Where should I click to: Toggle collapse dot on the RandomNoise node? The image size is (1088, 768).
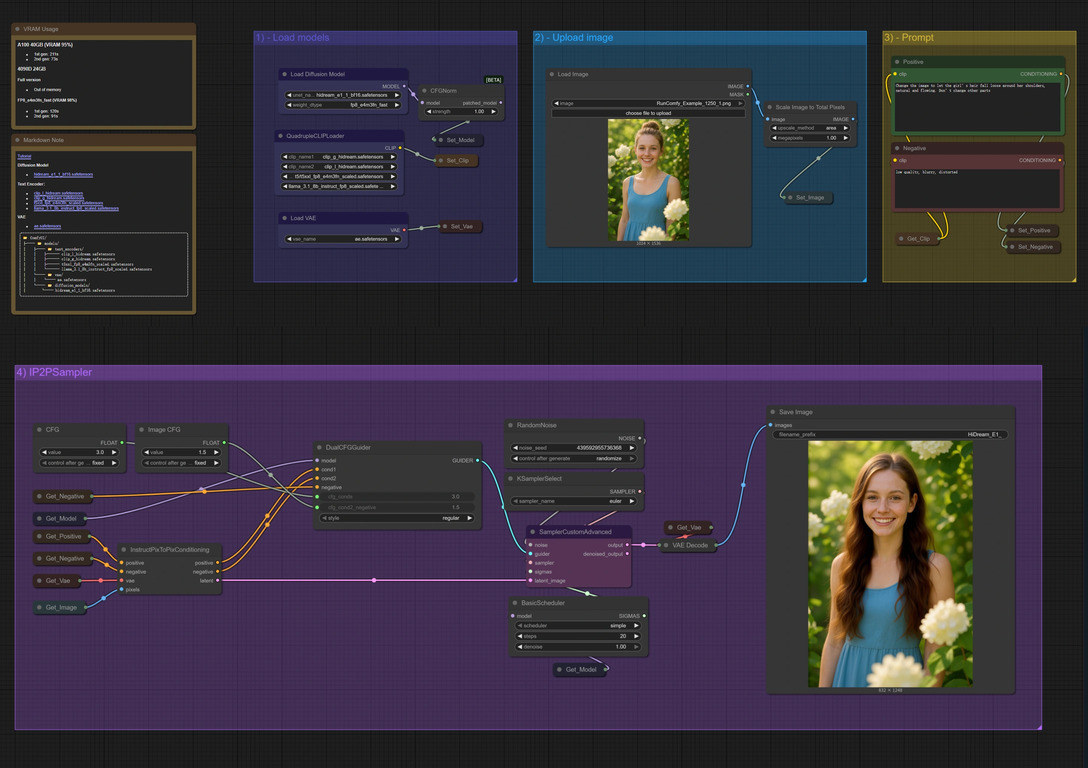[510, 425]
